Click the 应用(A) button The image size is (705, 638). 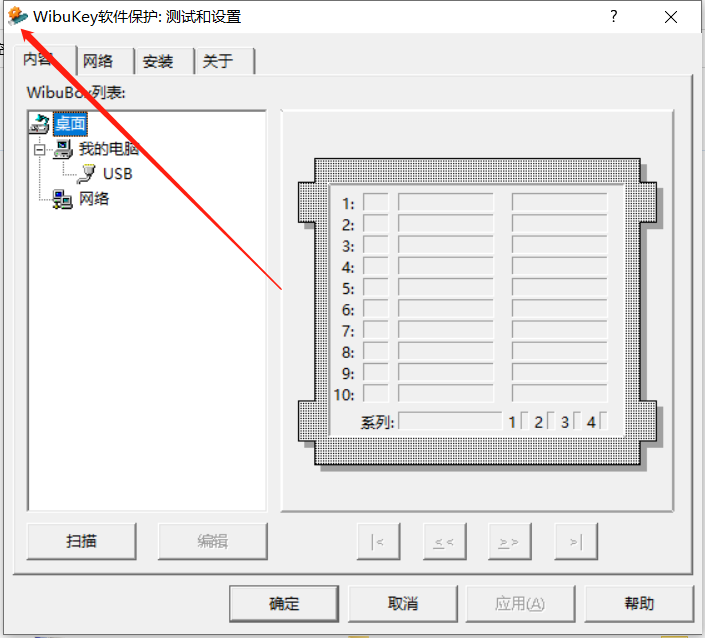520,603
